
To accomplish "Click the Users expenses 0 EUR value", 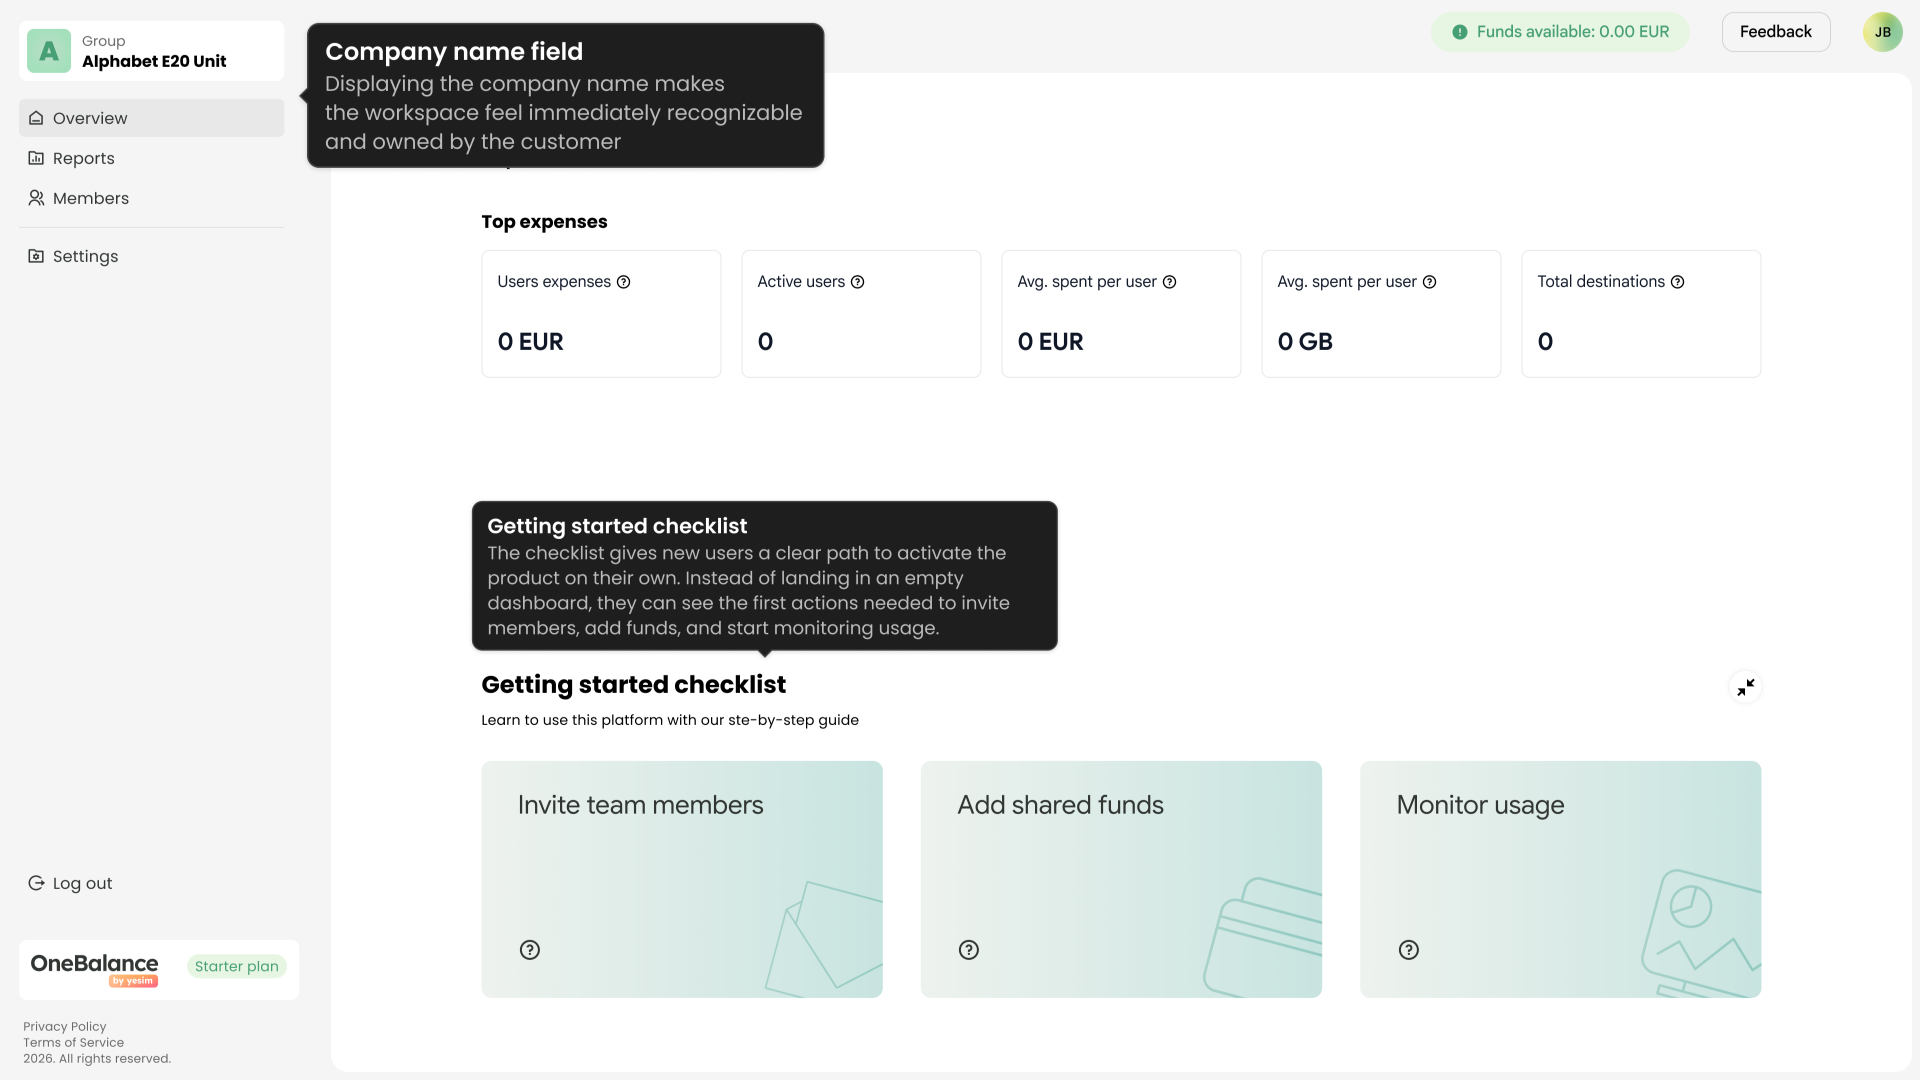I will [x=530, y=342].
